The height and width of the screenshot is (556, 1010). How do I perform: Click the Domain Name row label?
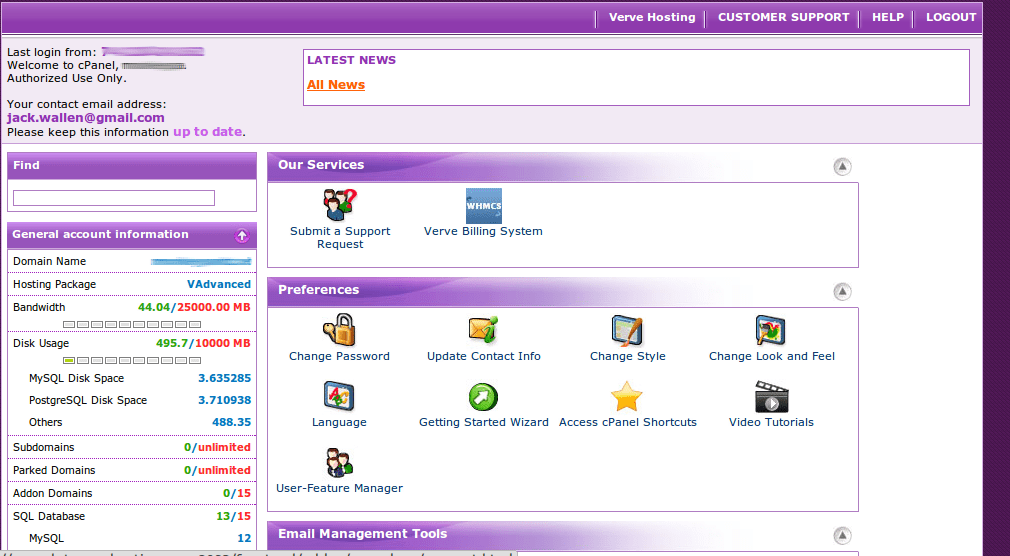[50, 262]
